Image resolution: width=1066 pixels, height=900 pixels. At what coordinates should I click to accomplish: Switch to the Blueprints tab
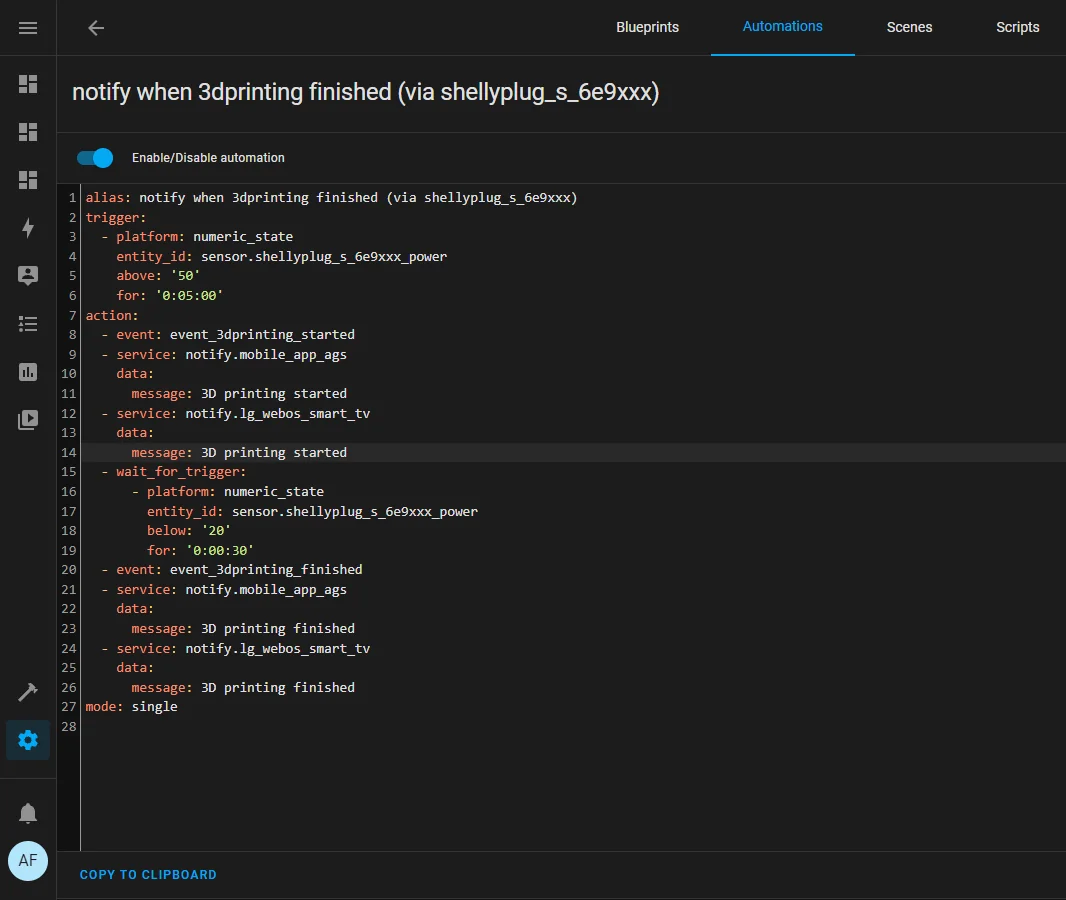click(647, 28)
